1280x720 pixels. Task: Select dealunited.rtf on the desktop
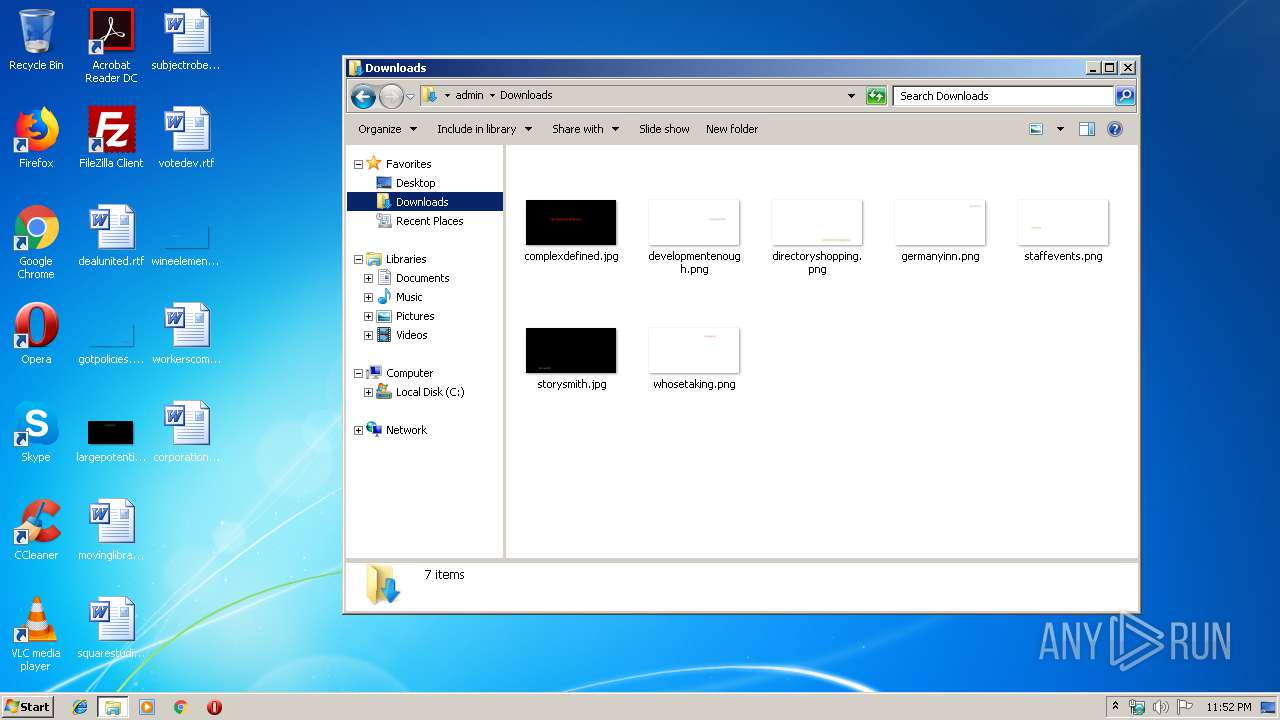pos(111,236)
